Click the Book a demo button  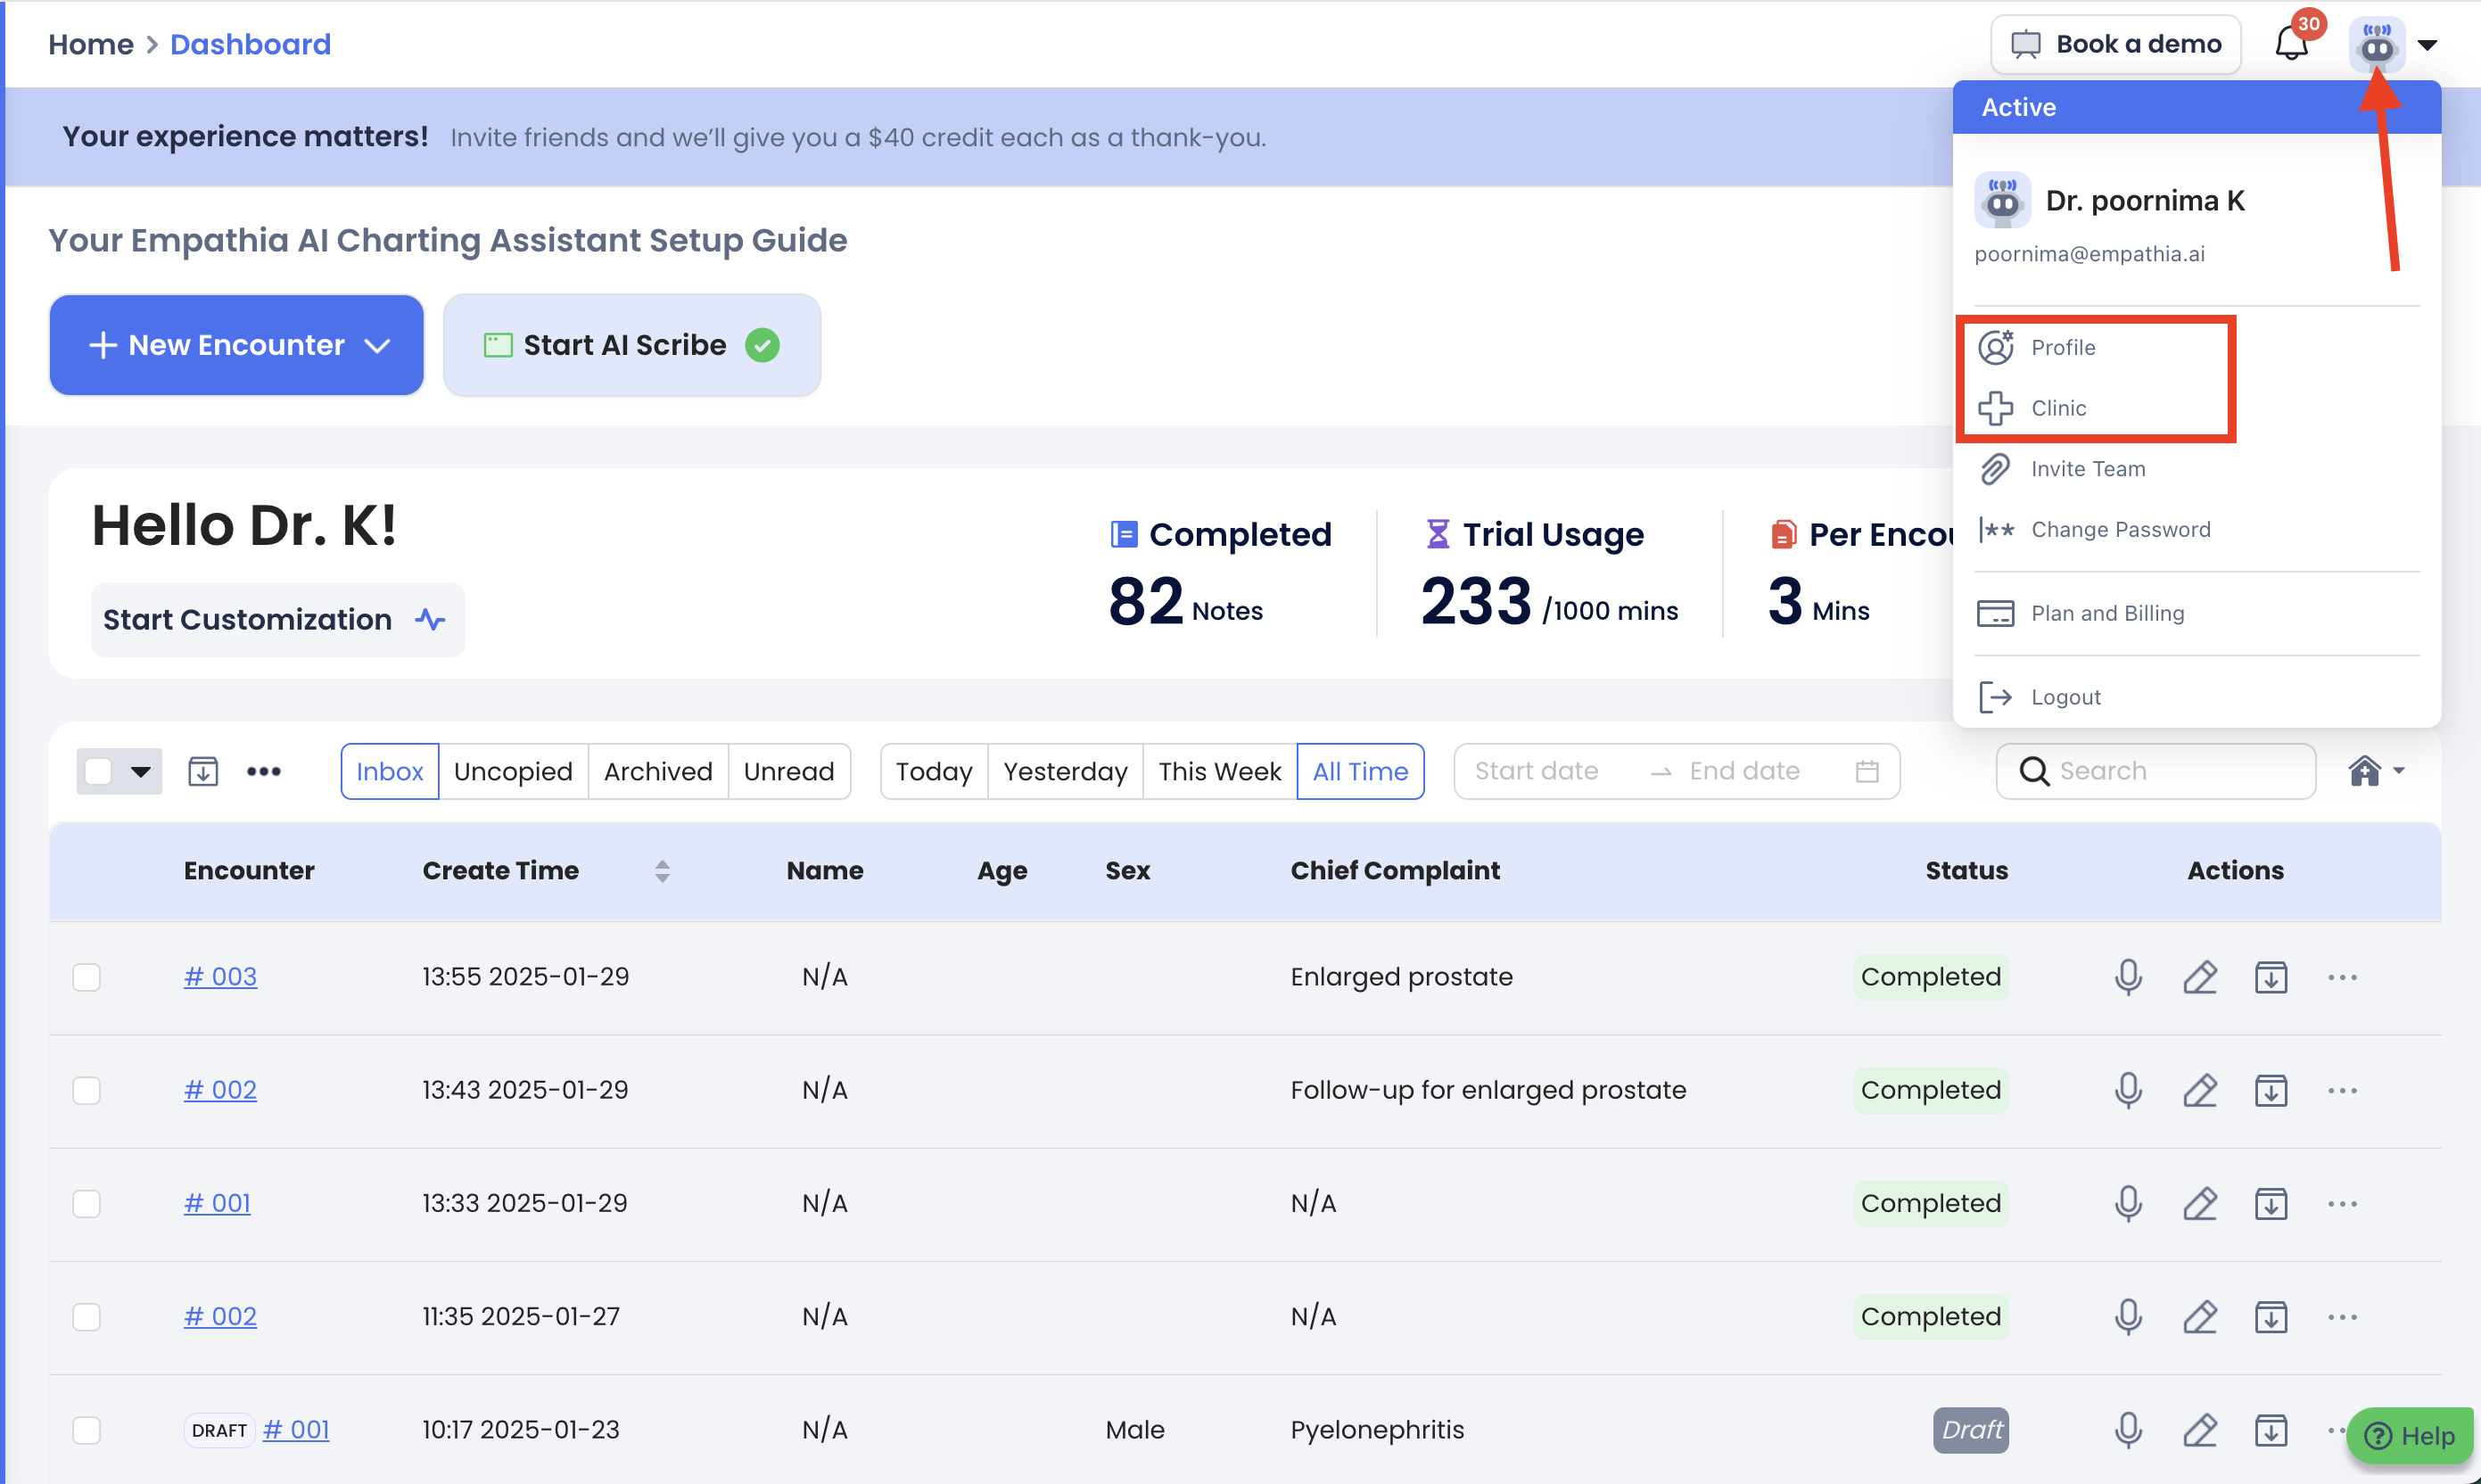click(x=2115, y=44)
